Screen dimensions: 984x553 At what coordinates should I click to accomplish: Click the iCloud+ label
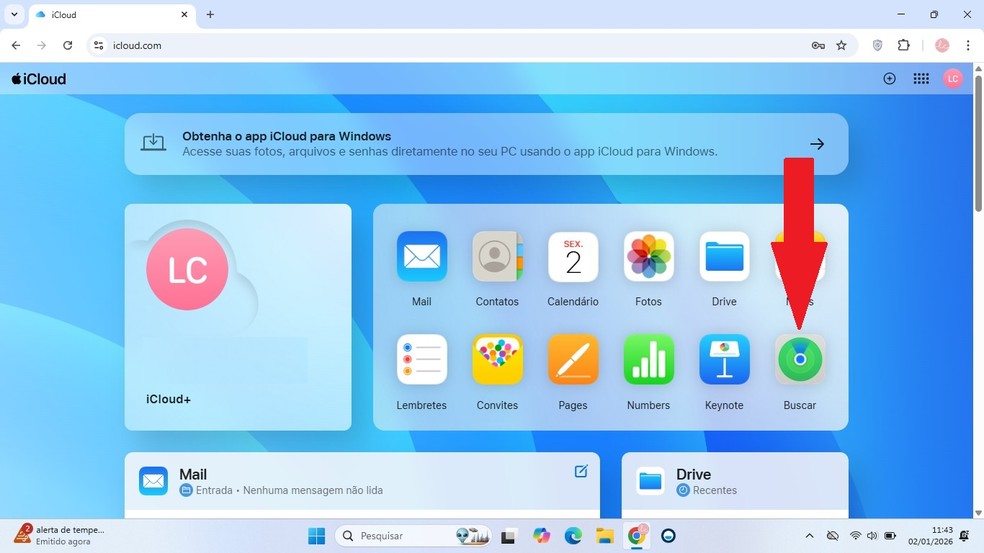(168, 399)
